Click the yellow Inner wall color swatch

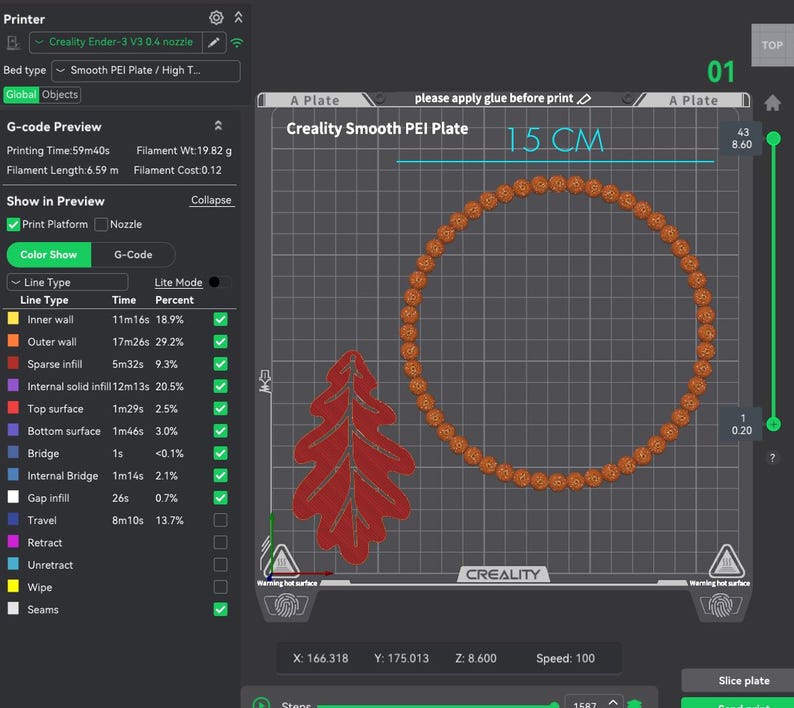point(13,319)
